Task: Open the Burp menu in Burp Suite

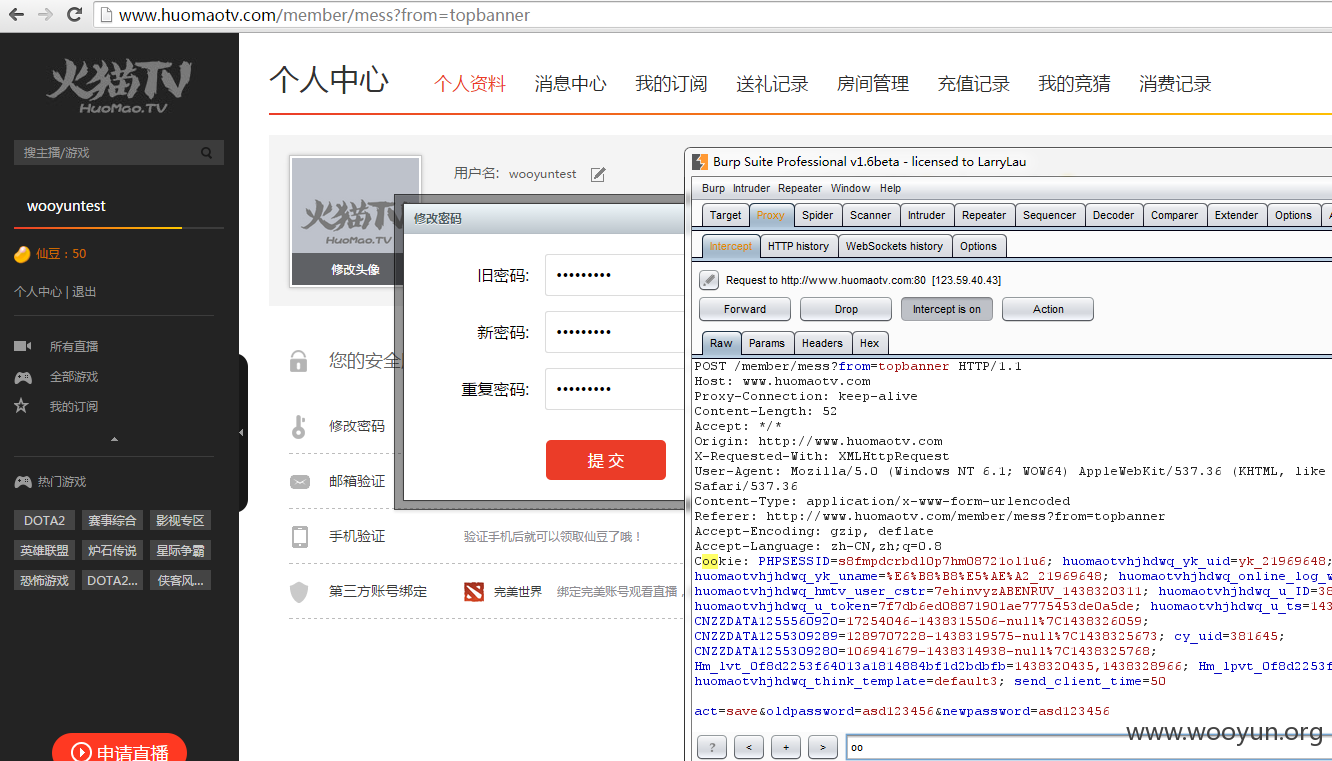Action: coord(714,188)
